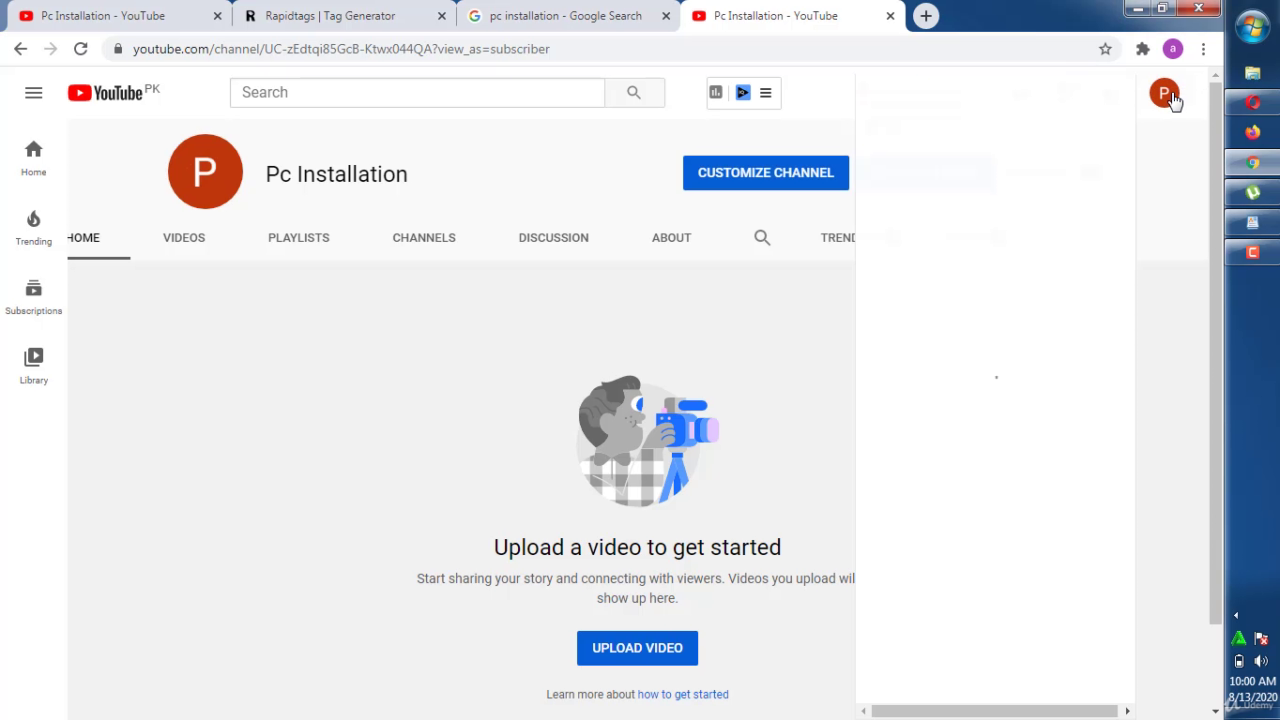The width and height of the screenshot is (1280, 720).
Task: Click the horizontal scrollbar right arrow
Action: point(1127,711)
